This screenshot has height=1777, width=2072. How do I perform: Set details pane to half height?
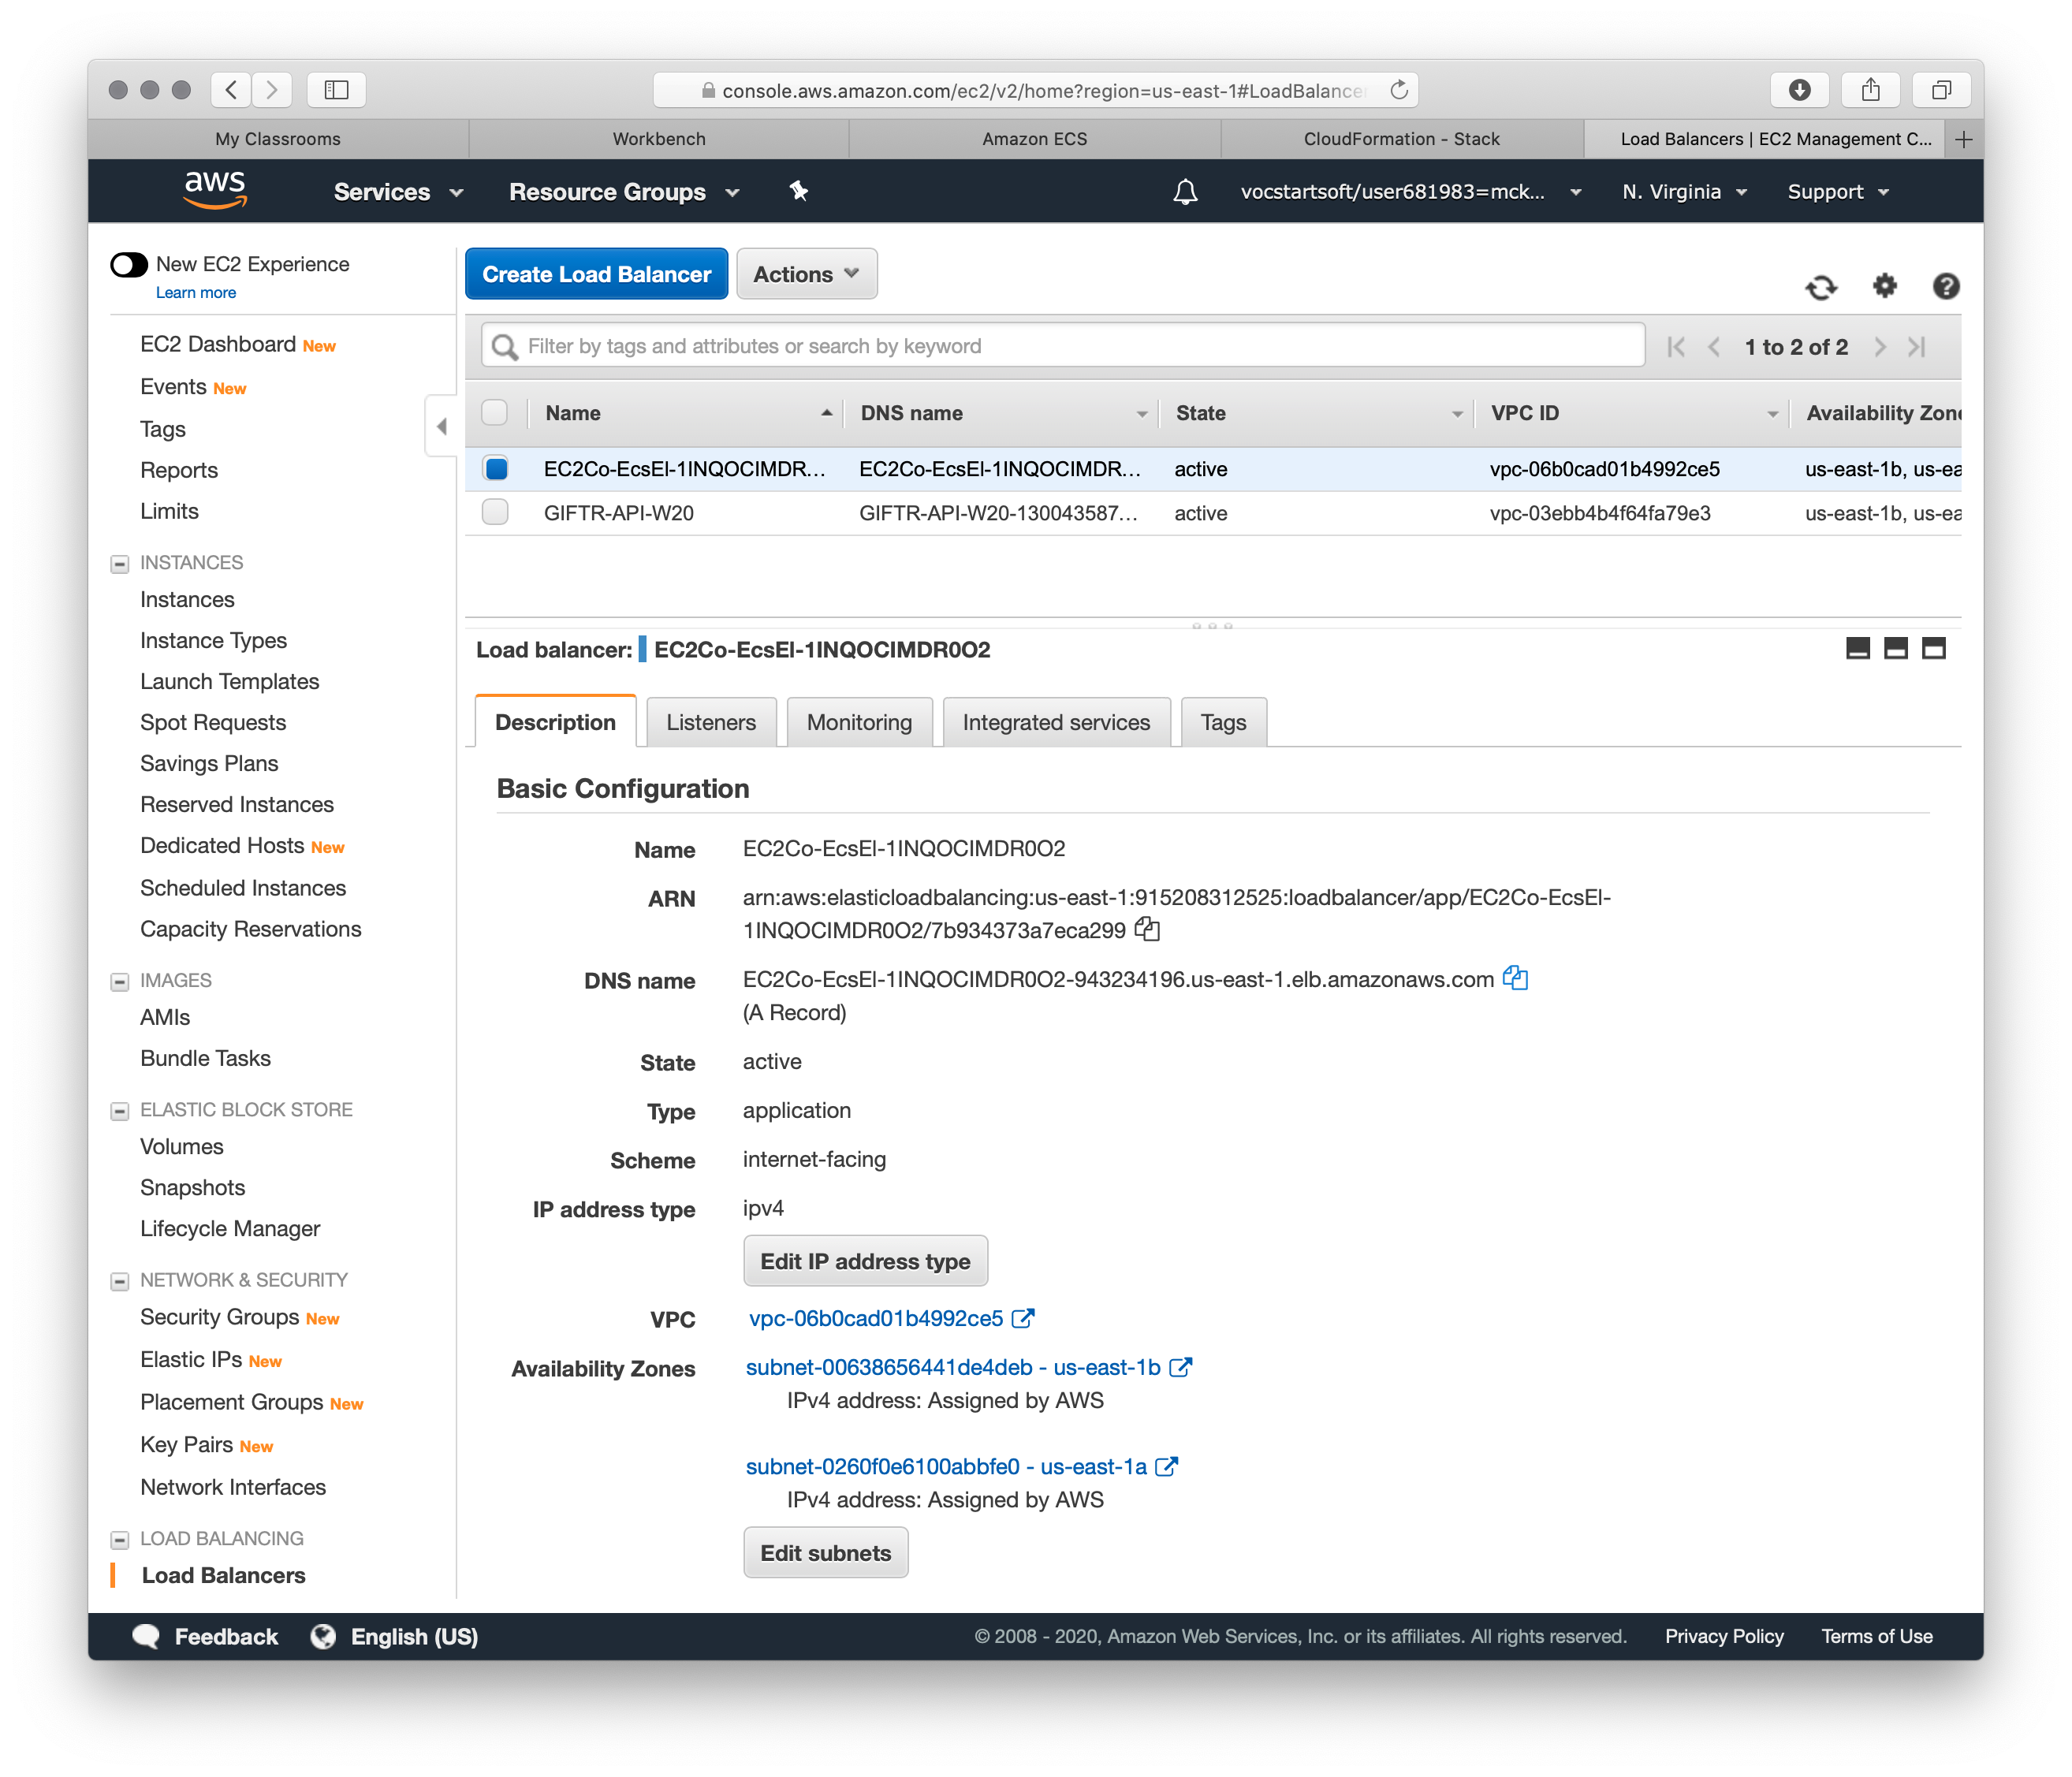click(1895, 648)
